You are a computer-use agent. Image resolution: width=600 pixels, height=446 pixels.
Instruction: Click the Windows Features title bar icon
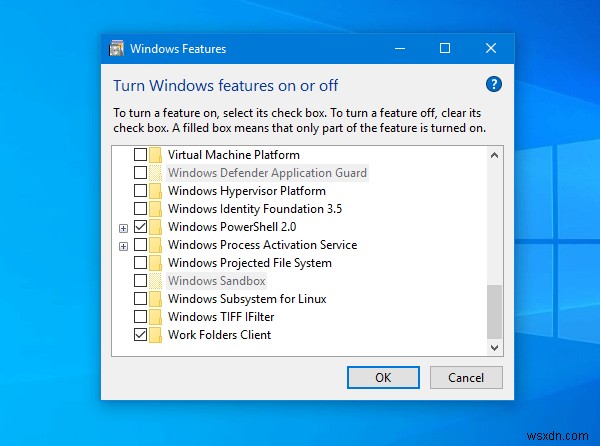coord(116,49)
